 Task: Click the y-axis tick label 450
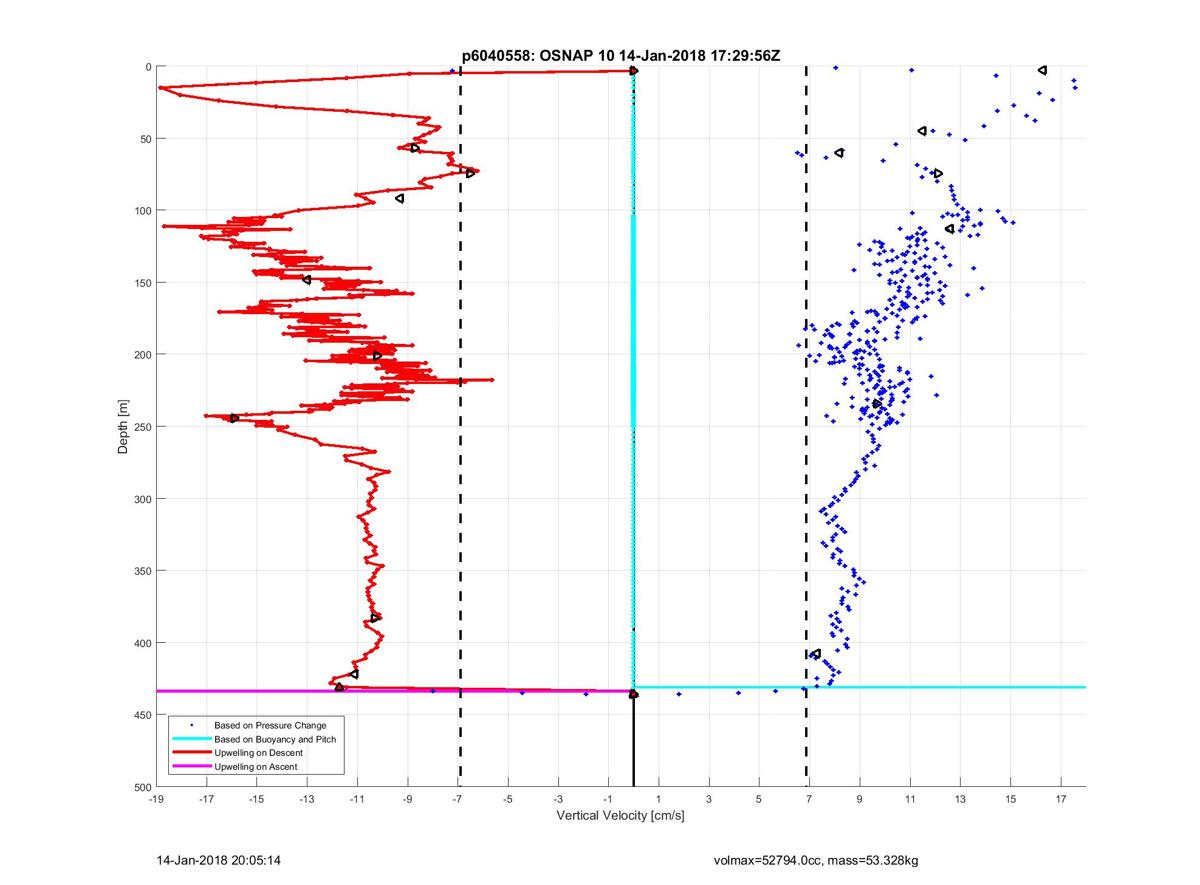click(141, 715)
